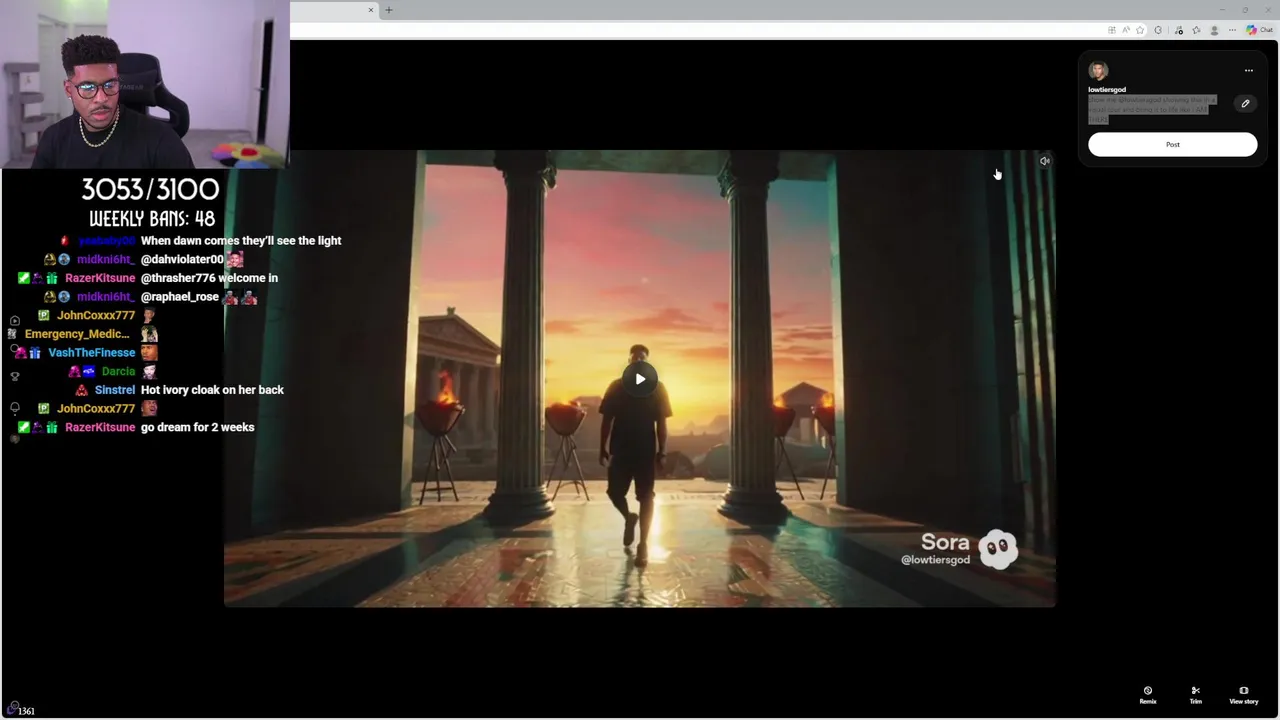The height and width of the screenshot is (720, 1280).
Task: Edit the prompt with pencil icon
Action: tap(1245, 104)
